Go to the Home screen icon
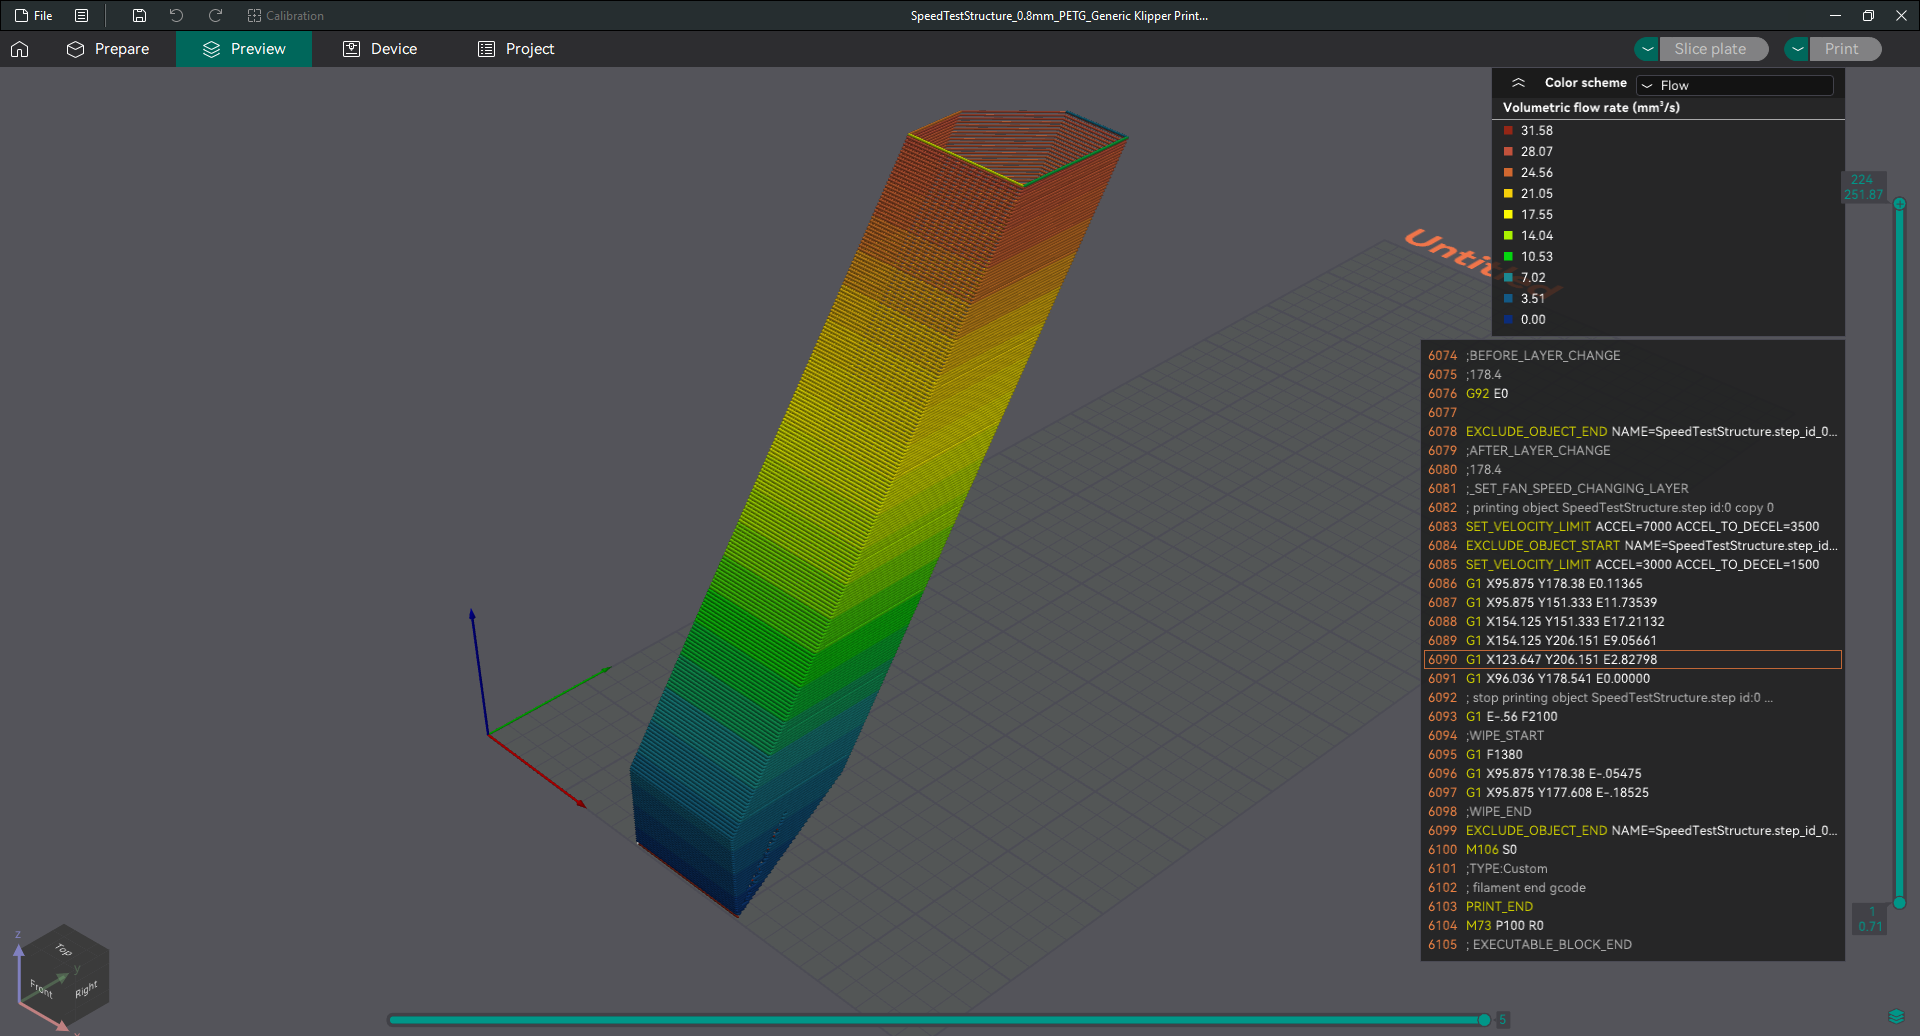This screenshot has width=1920, height=1036. [20, 49]
